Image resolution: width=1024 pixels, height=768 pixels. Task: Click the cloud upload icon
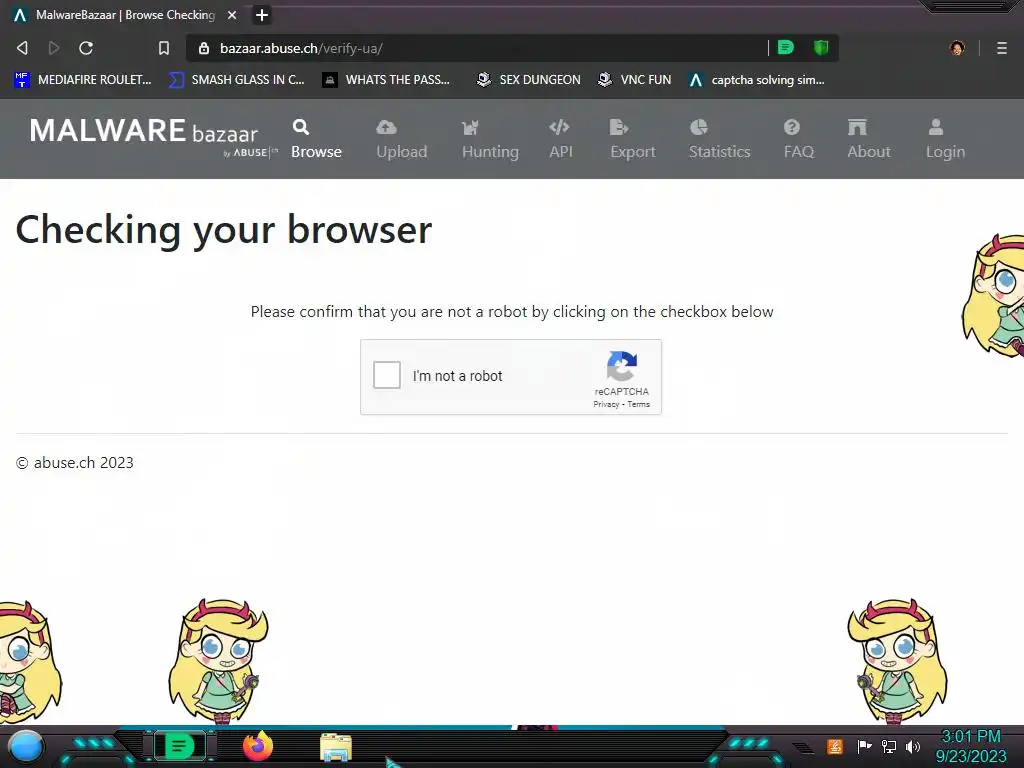387,127
